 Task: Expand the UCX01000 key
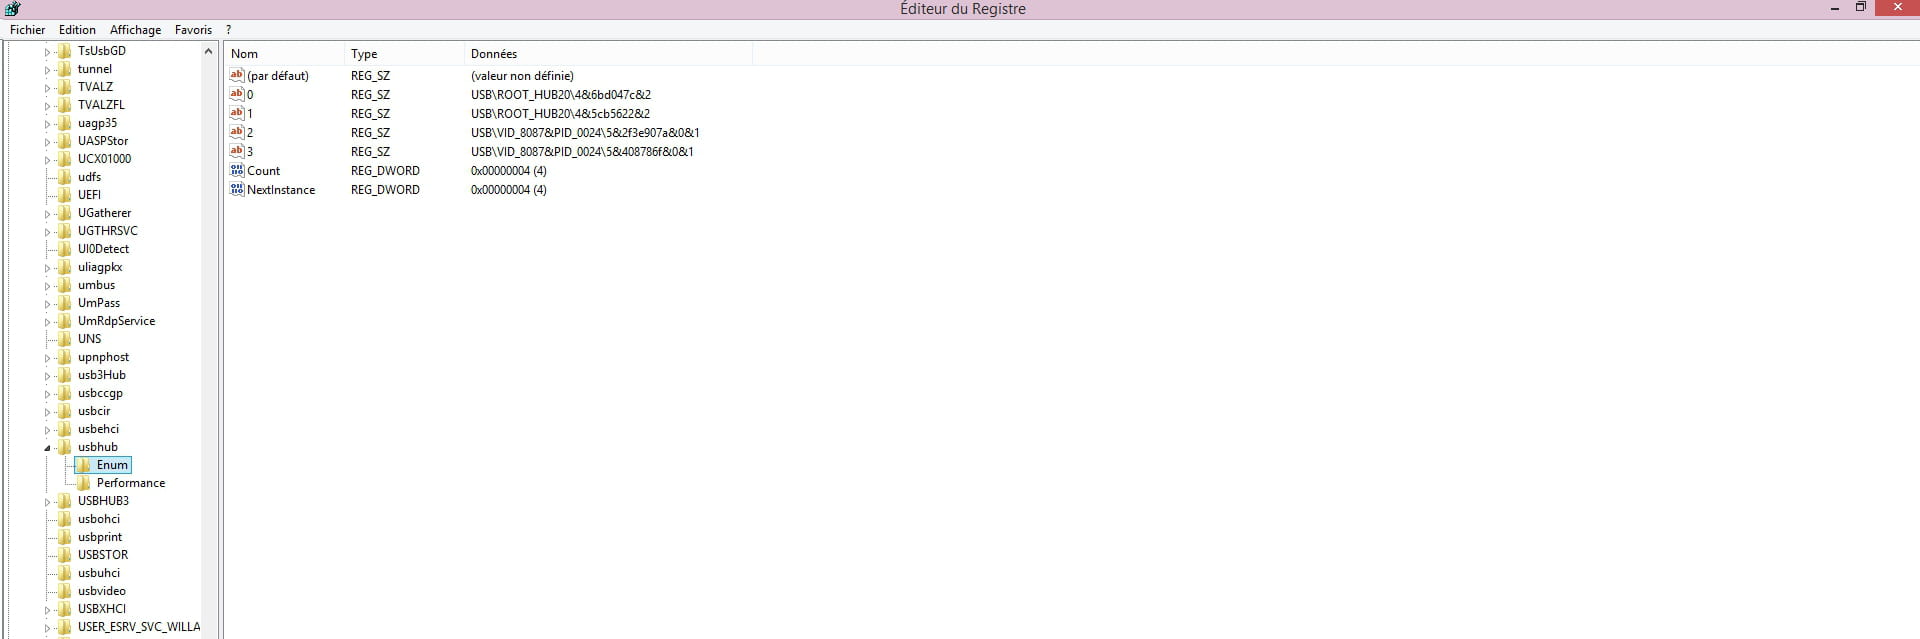pos(47,160)
